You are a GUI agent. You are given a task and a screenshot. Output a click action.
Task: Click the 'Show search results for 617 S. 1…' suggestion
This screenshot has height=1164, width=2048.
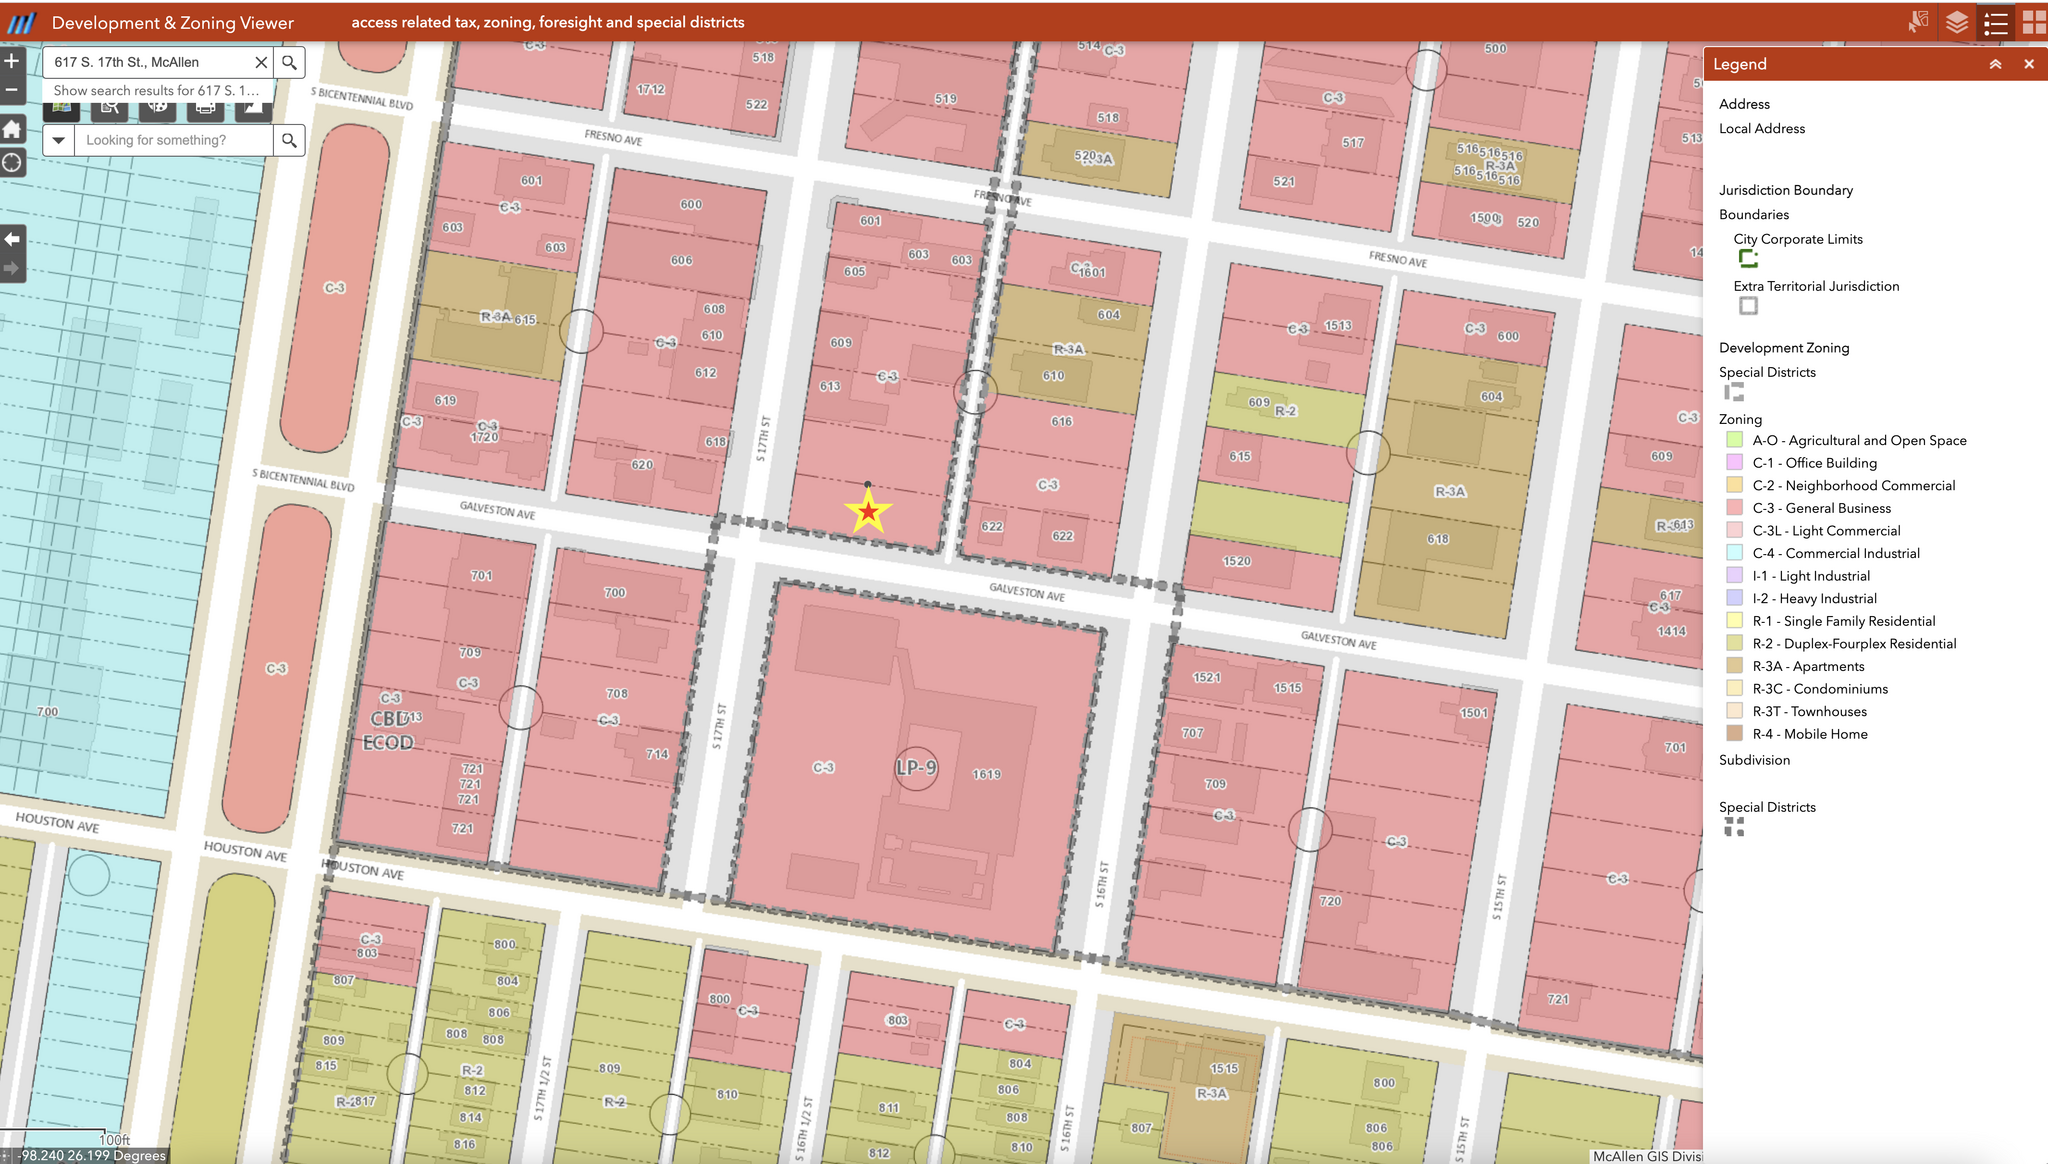[156, 90]
